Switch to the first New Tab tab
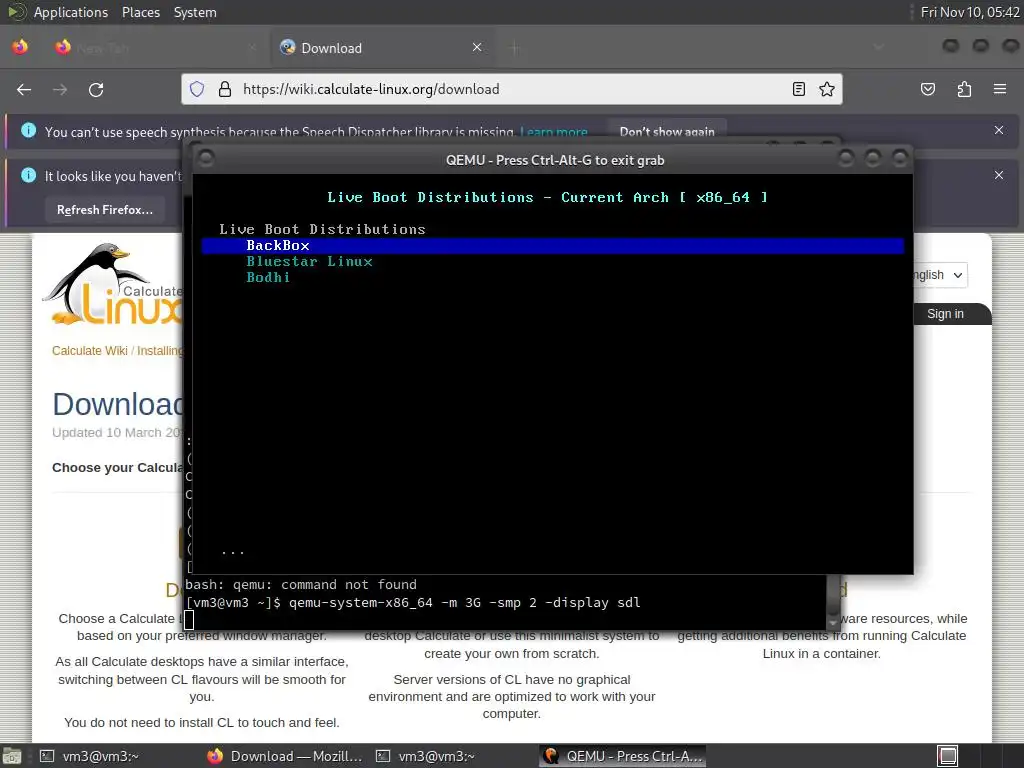This screenshot has width=1024, height=768. tap(157, 48)
